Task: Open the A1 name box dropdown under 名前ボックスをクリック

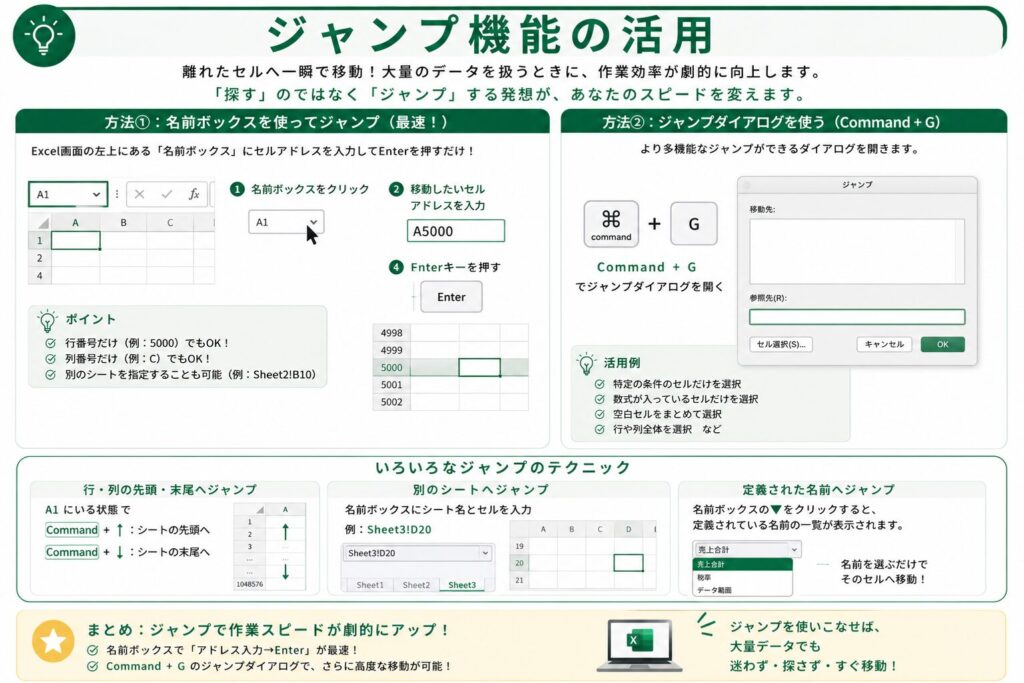Action: (313, 222)
